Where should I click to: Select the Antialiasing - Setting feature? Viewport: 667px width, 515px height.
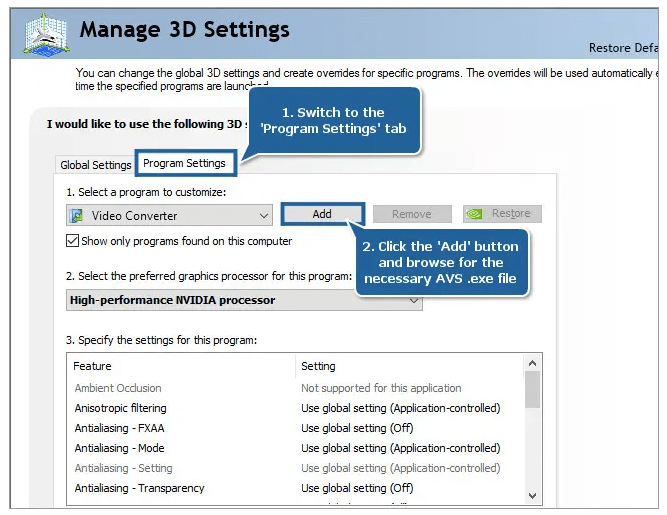pos(123,468)
